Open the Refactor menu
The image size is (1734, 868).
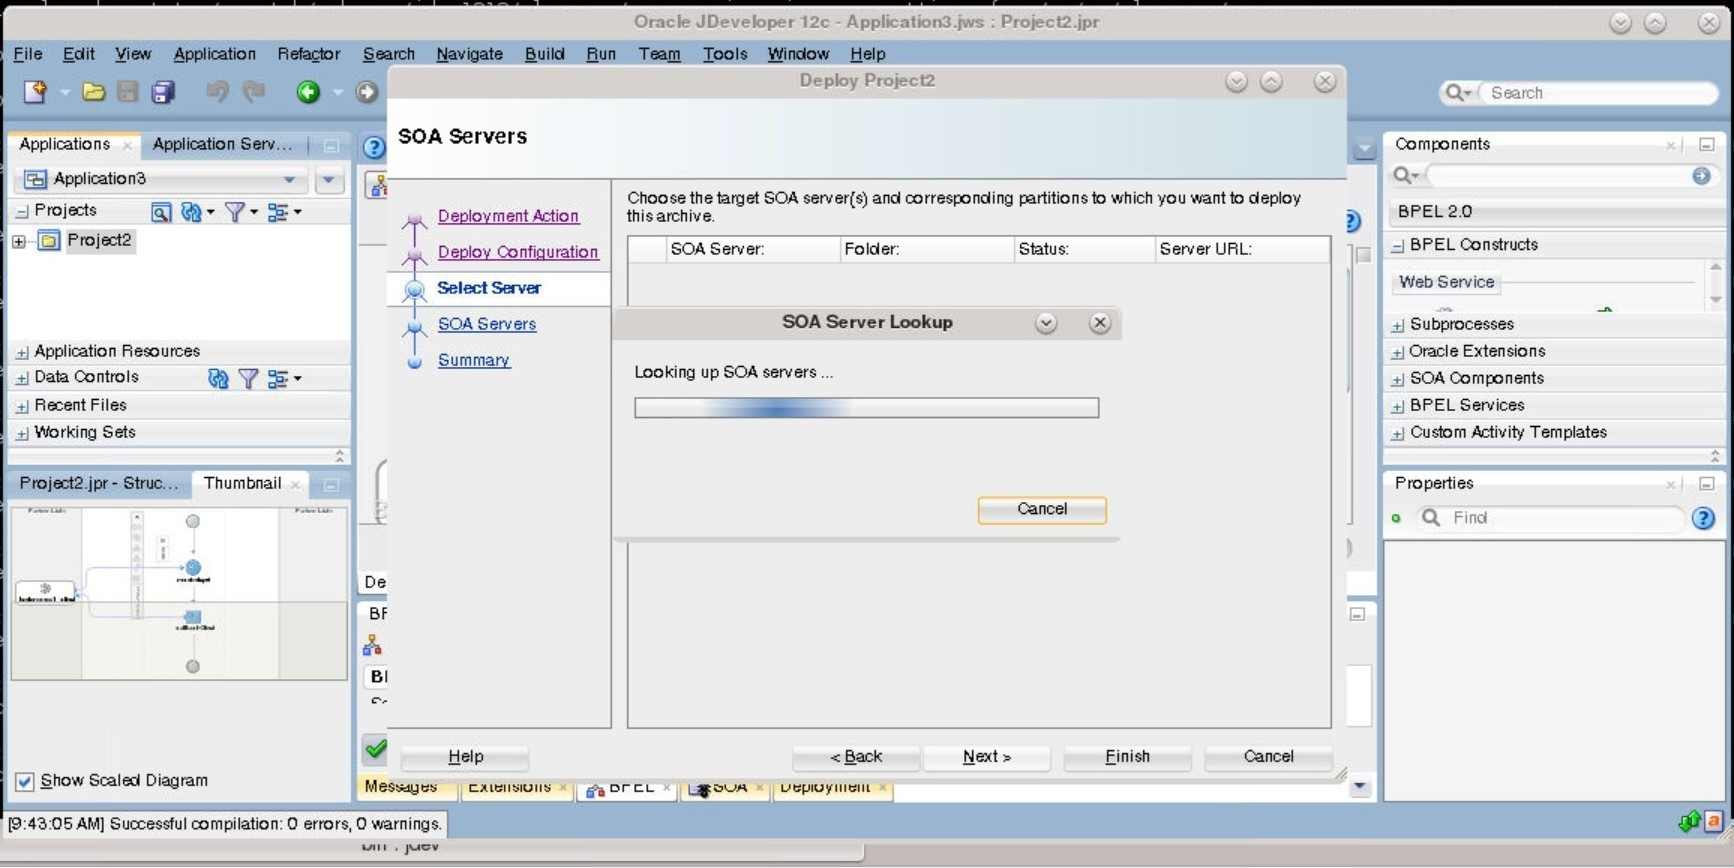tap(308, 54)
